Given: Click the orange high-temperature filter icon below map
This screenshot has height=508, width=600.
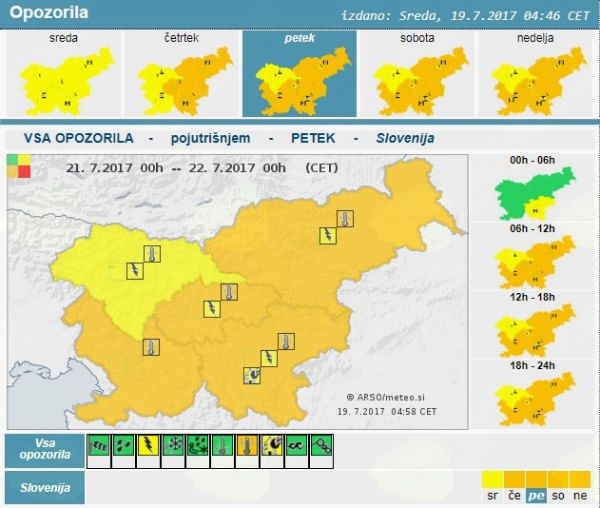Looking at the screenshot, I should click(247, 446).
